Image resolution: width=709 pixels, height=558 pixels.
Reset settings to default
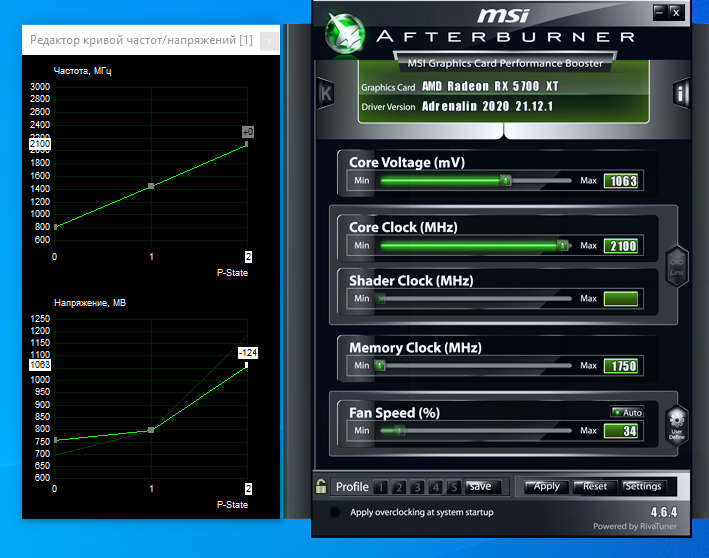pyautogui.click(x=595, y=487)
